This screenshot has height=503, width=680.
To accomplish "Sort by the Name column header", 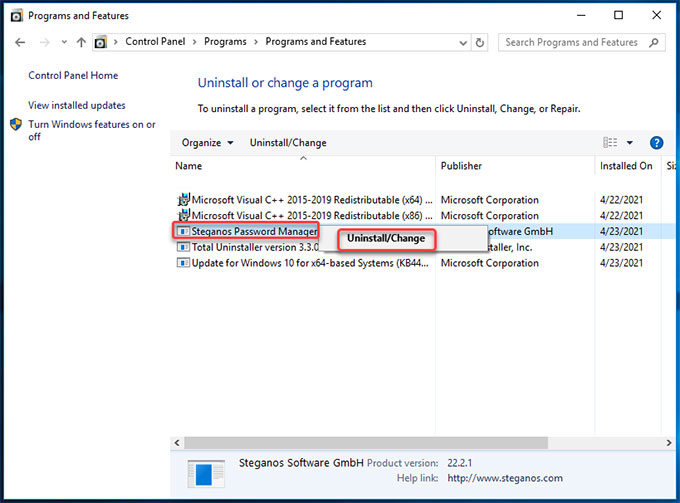I will tap(189, 166).
